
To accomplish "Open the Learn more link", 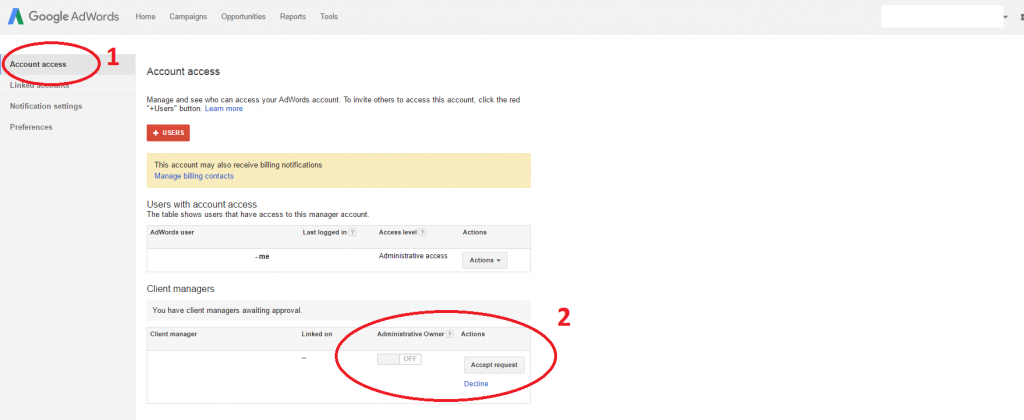I will (x=224, y=108).
